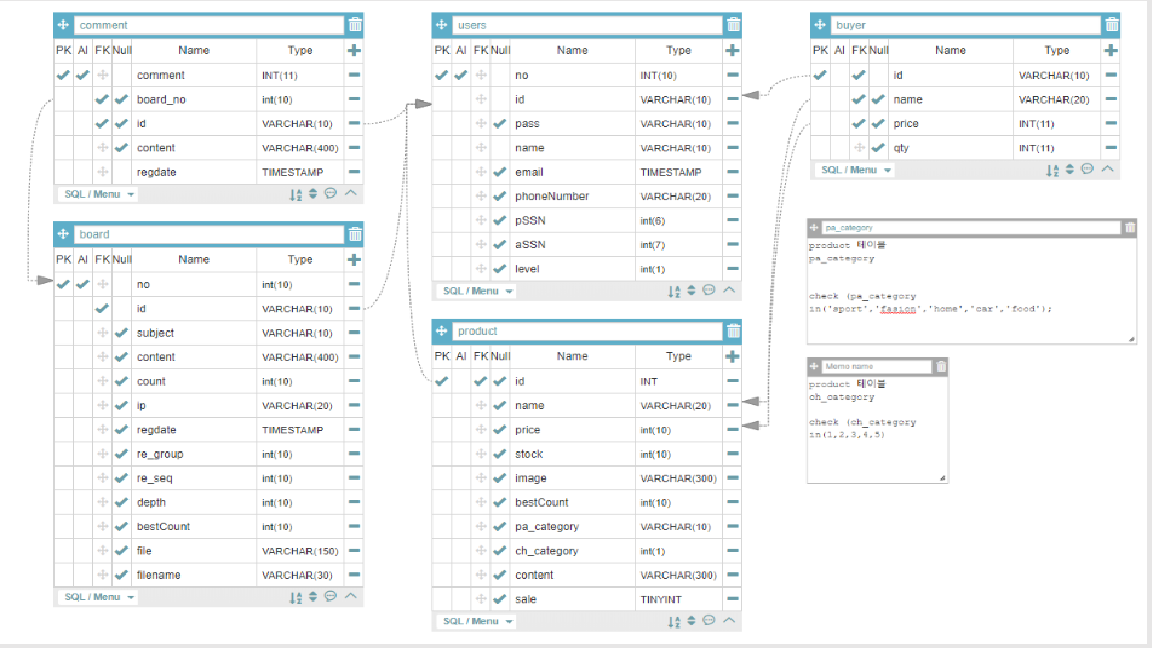Grab the move handle of comment table
The width and height of the screenshot is (1152, 648).
[63, 25]
